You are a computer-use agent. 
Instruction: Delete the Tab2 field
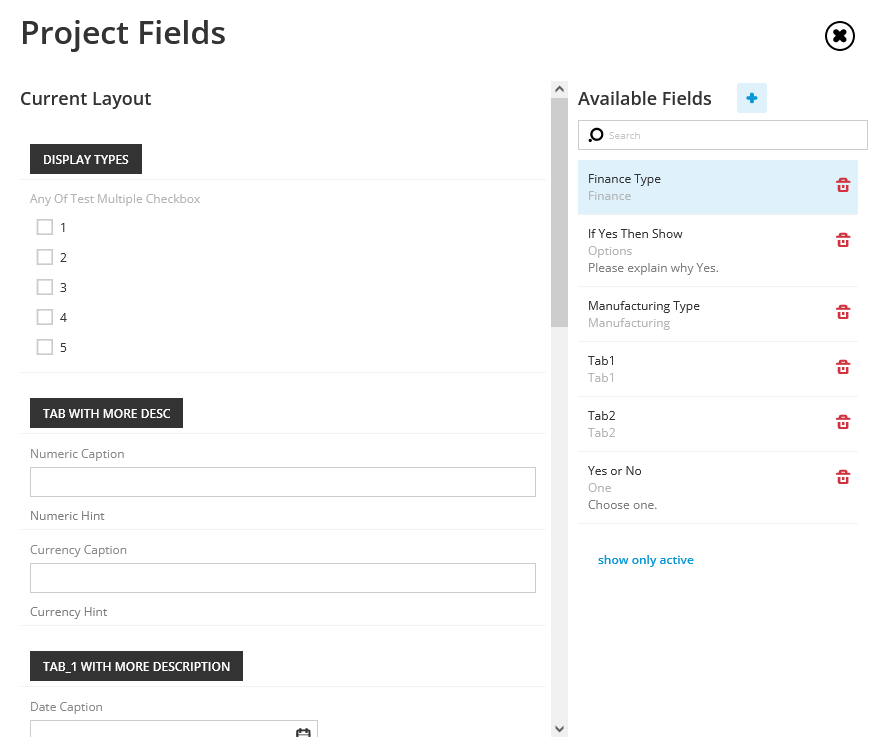click(x=843, y=422)
